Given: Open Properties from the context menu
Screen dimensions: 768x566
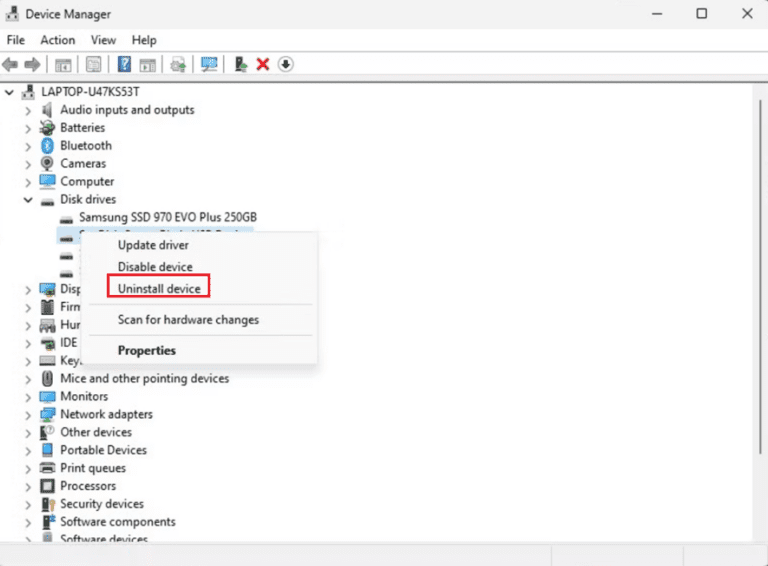Looking at the screenshot, I should (x=146, y=351).
